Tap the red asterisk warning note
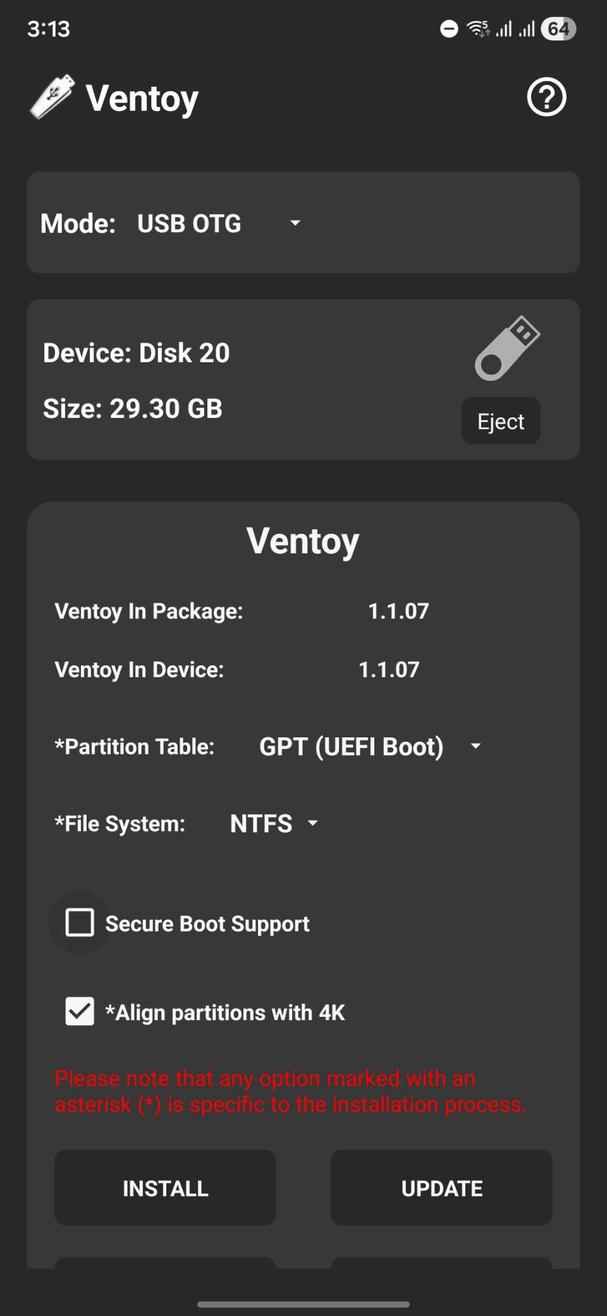The height and width of the screenshot is (1316, 607). [x=290, y=1091]
